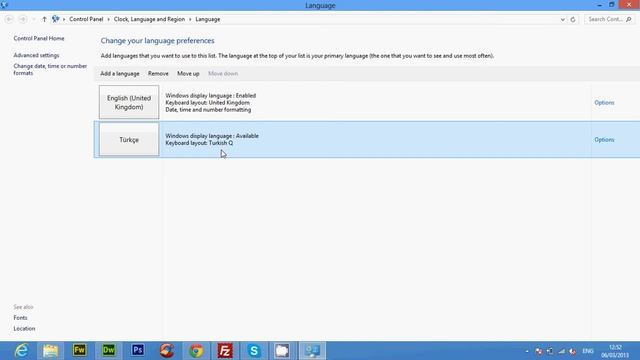Open Advanced settings link
Viewport: 640px width, 360px height.
(x=36, y=55)
